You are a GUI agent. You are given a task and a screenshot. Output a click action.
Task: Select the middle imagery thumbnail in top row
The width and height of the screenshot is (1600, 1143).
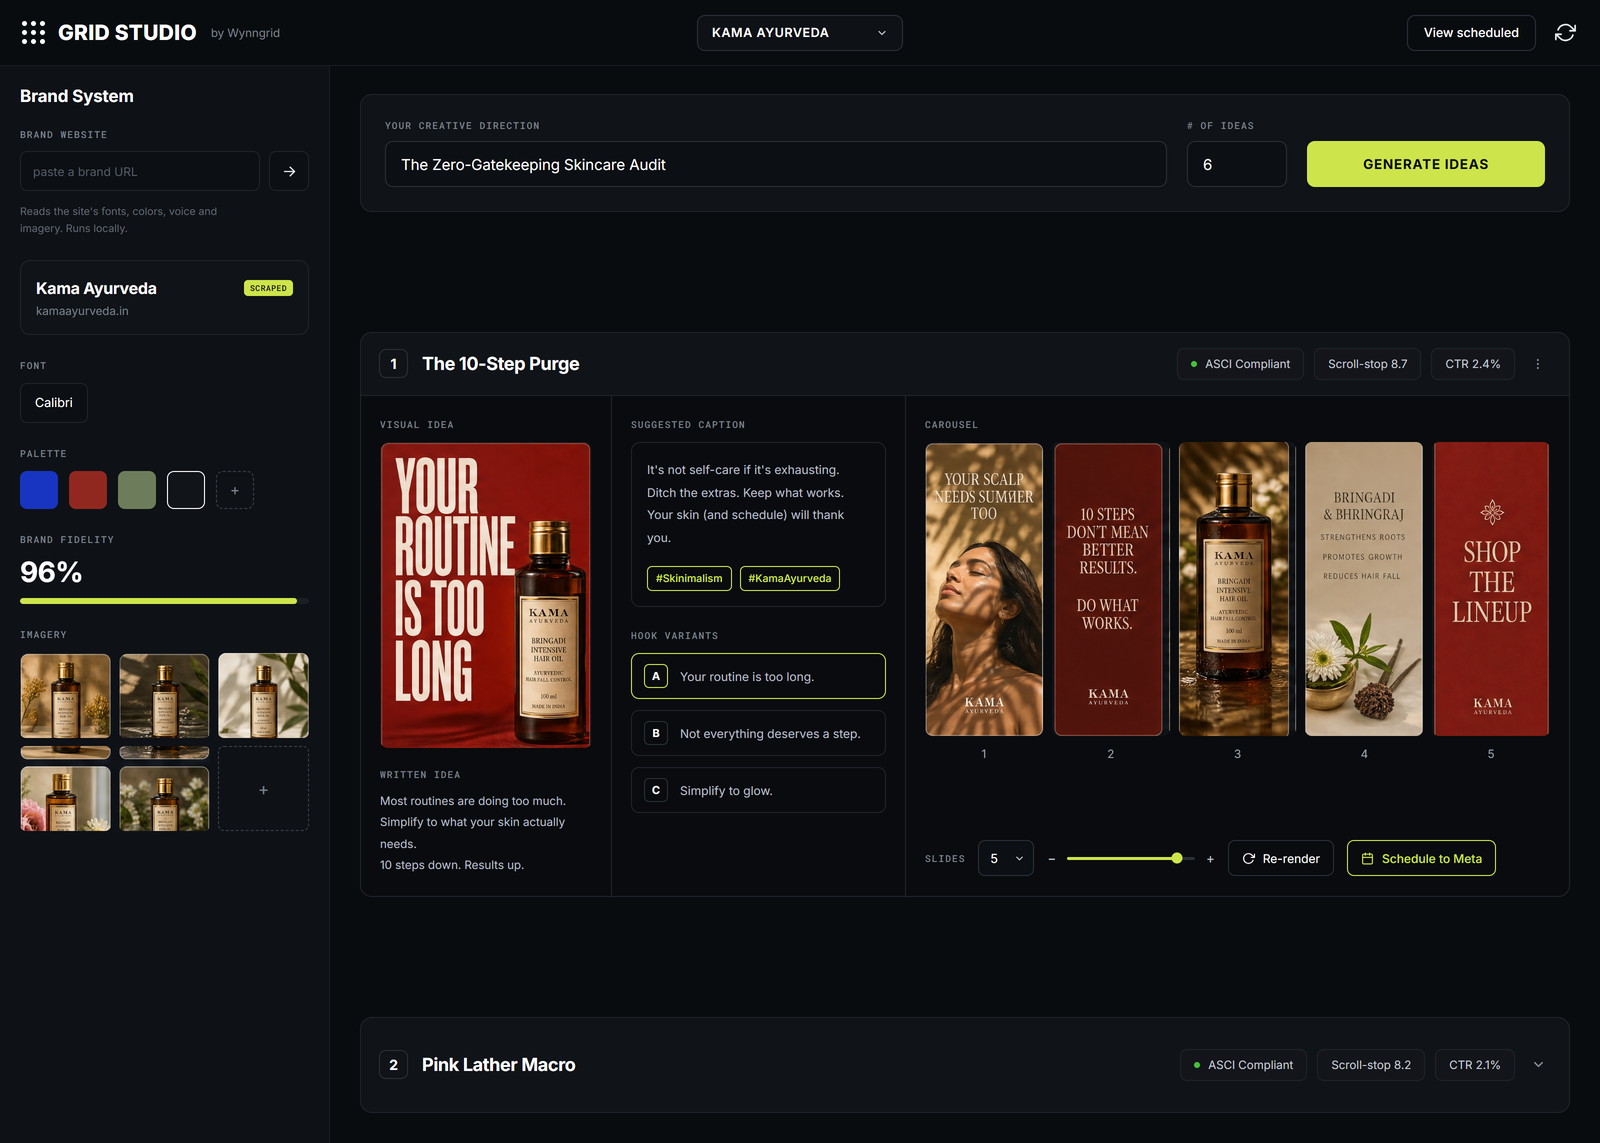coord(164,696)
